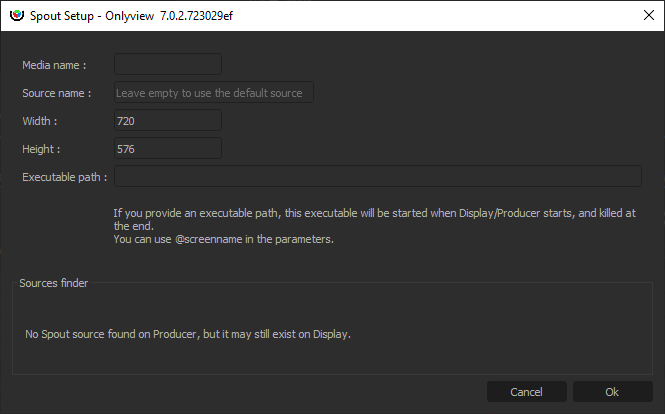Click the "Height :" label
This screenshot has width=665, height=414.
tap(42, 149)
